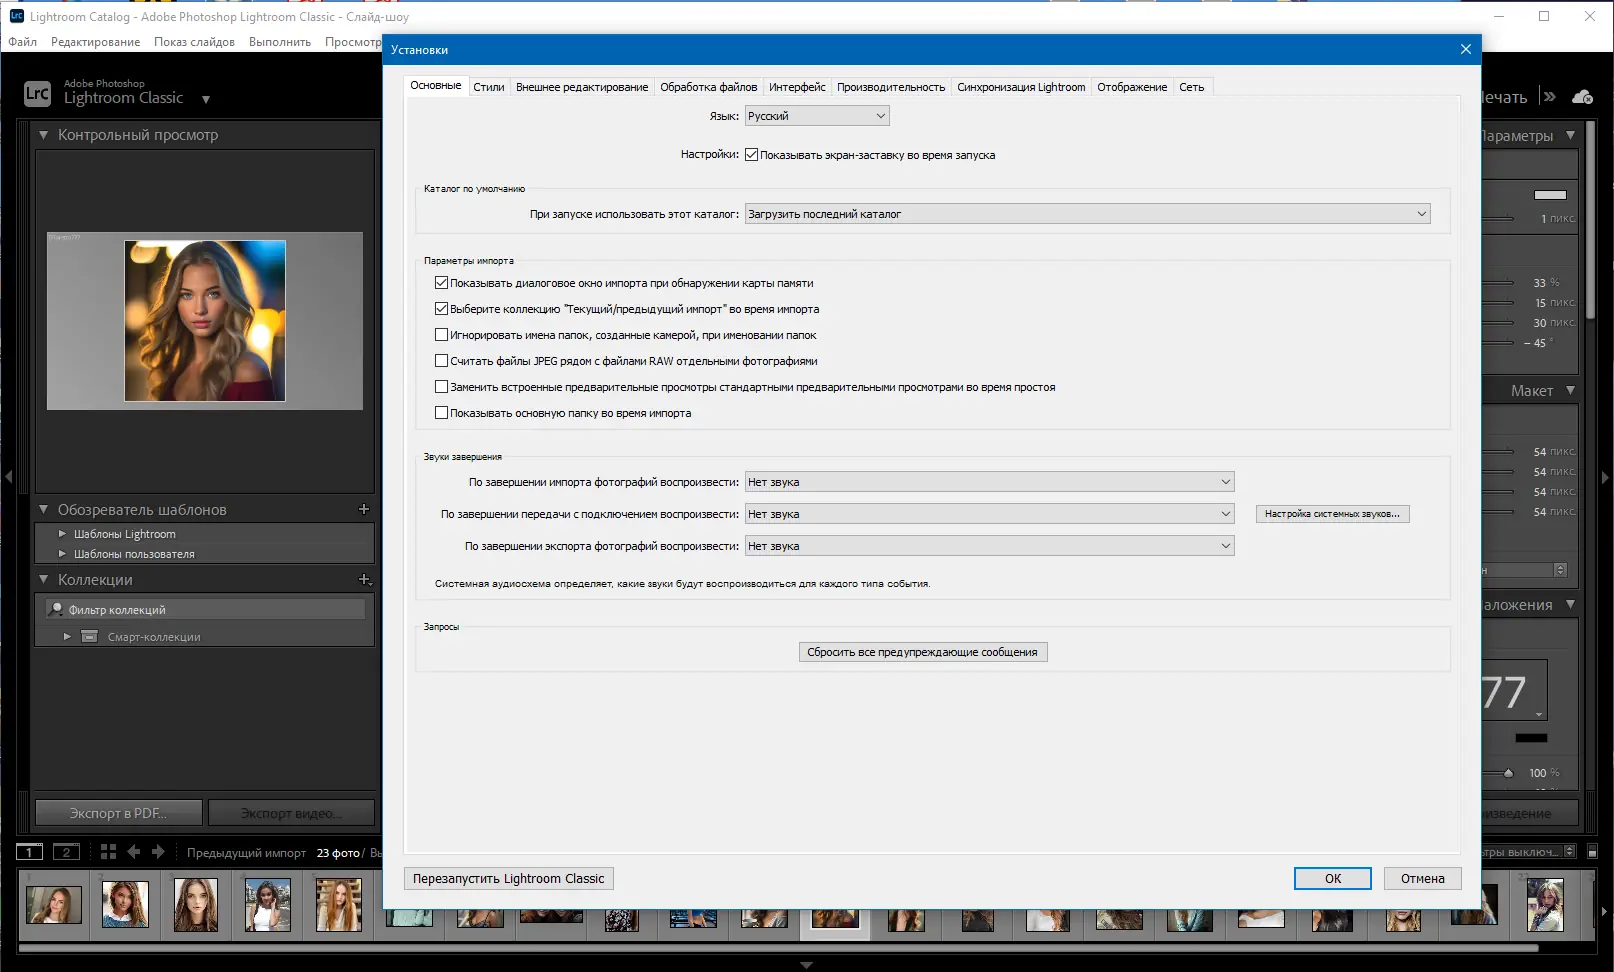Click the Отмена button
Image resolution: width=1614 pixels, height=972 pixels.
1423,878
